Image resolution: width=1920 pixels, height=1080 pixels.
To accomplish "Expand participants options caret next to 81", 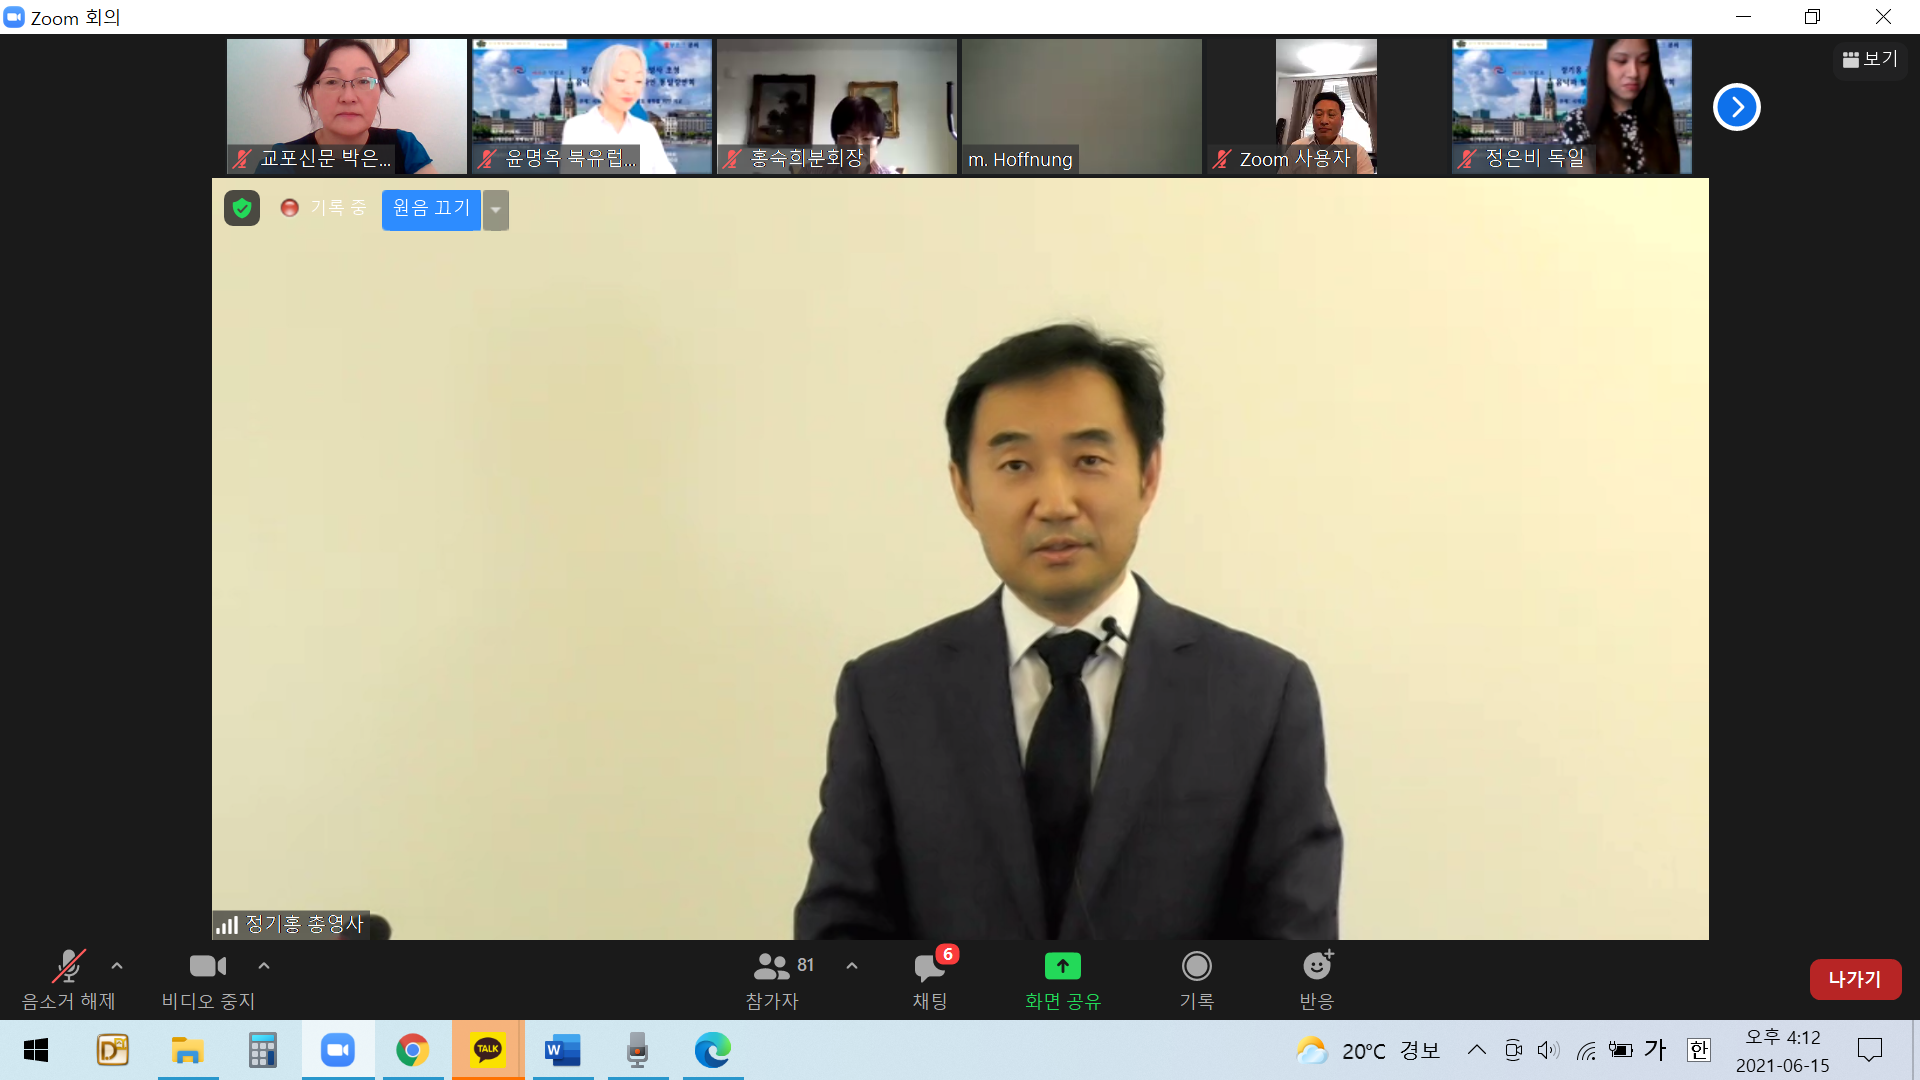I will (x=852, y=966).
